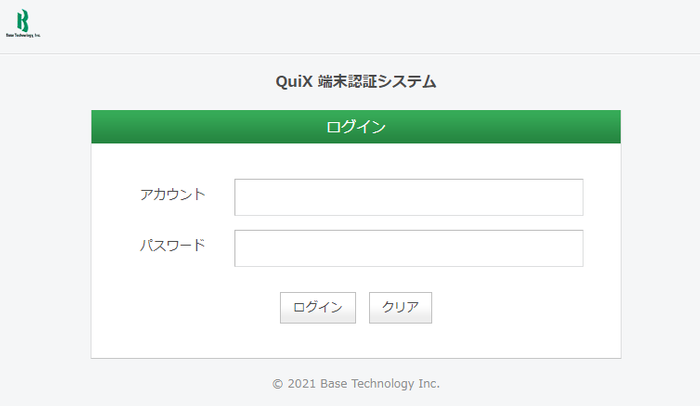
Task: Click the copyright symbol in the footer
Action: pos(277,383)
